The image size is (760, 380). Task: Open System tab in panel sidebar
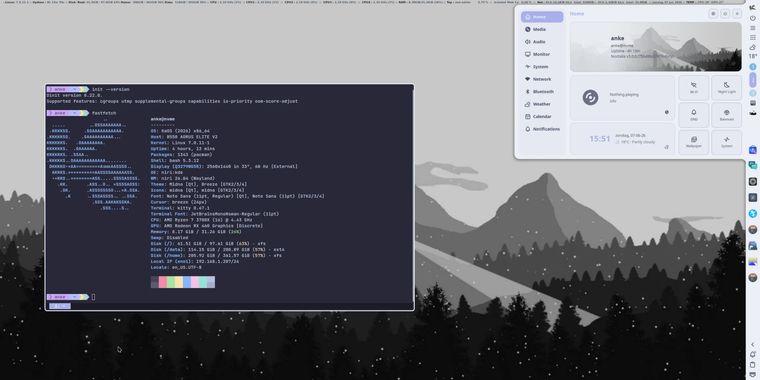tap(542, 67)
